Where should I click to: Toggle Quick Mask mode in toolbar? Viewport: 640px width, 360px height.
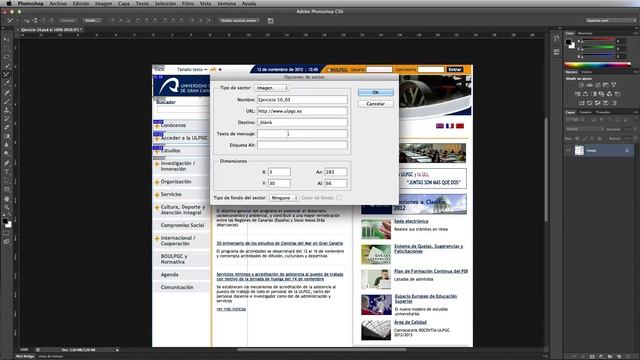coord(7,233)
